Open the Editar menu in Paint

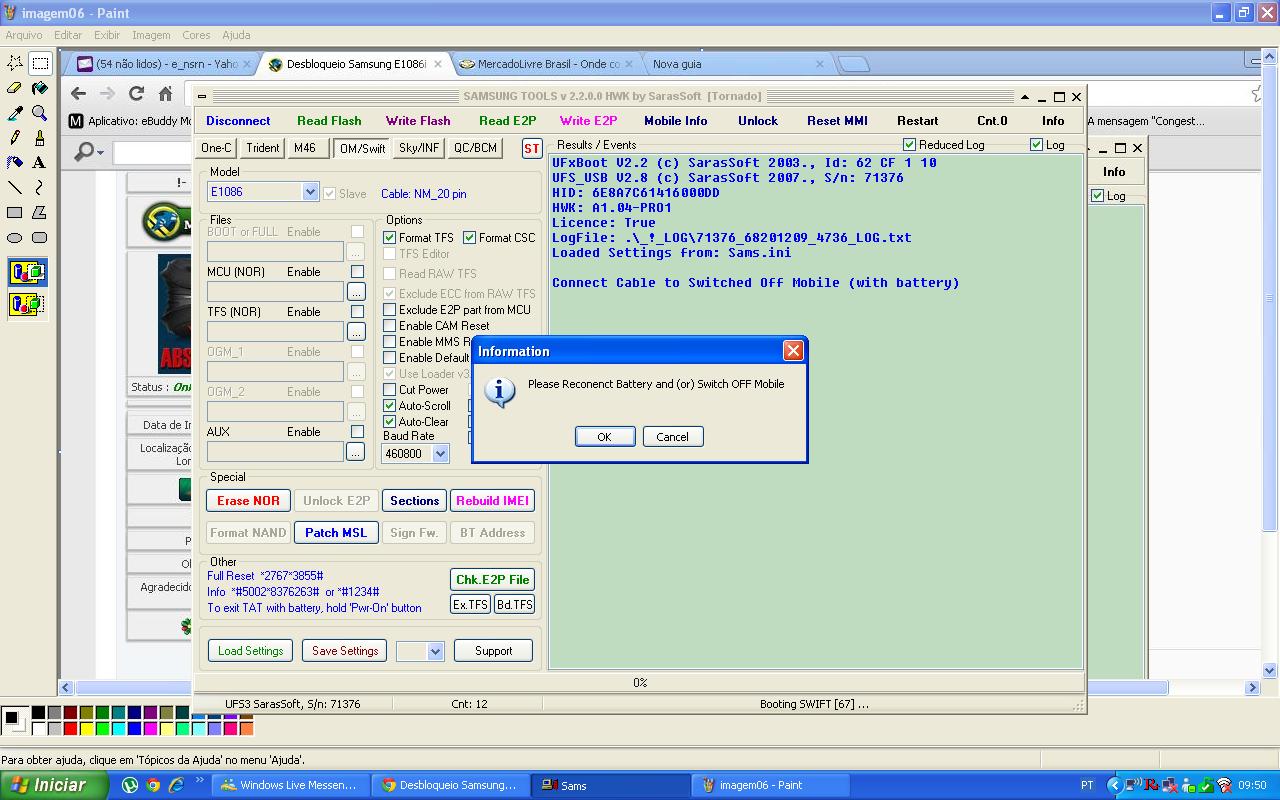click(68, 35)
